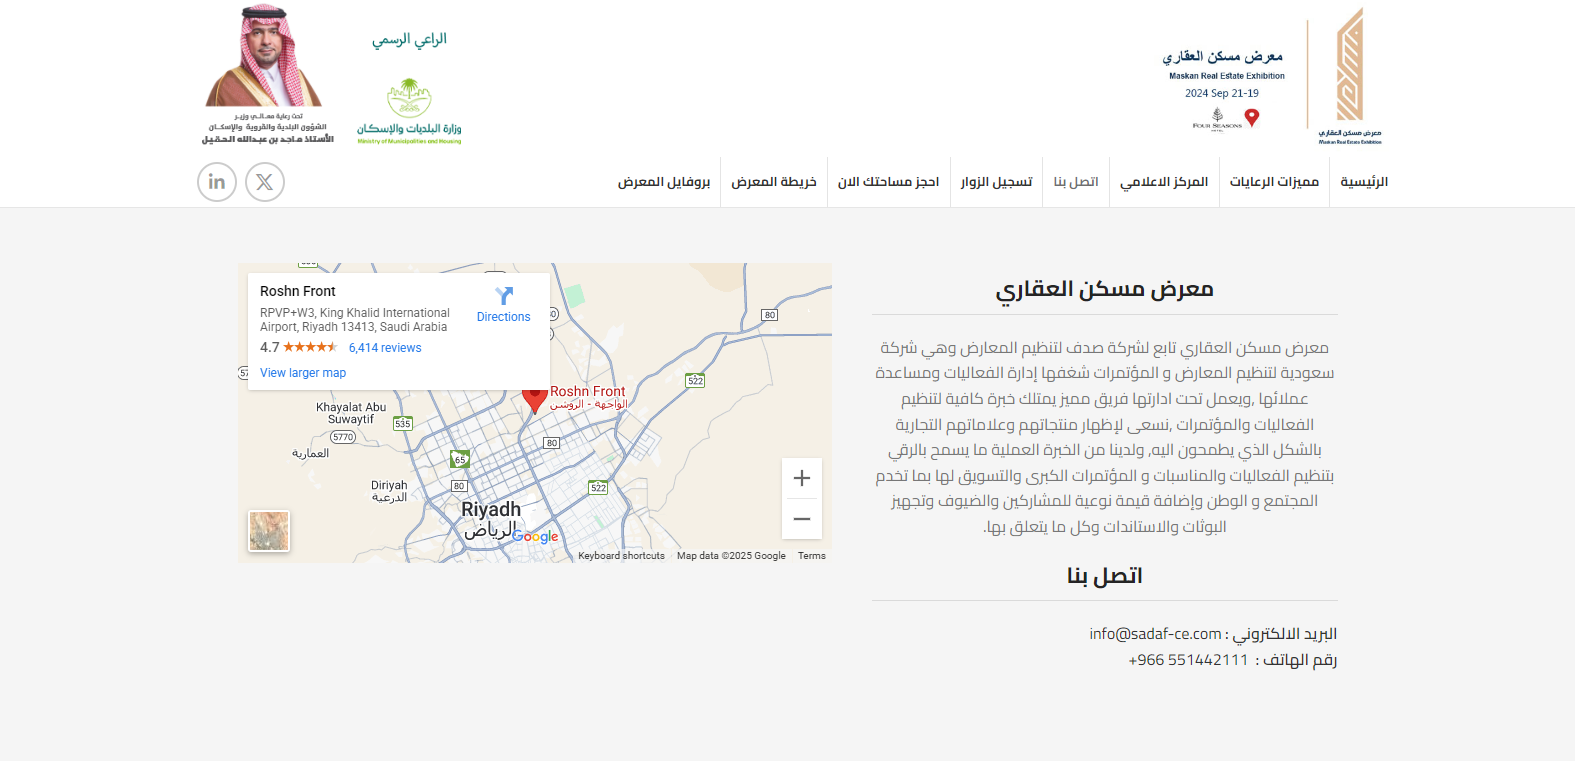Click the Map data ©2025 Google text
The width and height of the screenshot is (1575, 761).
click(x=731, y=556)
